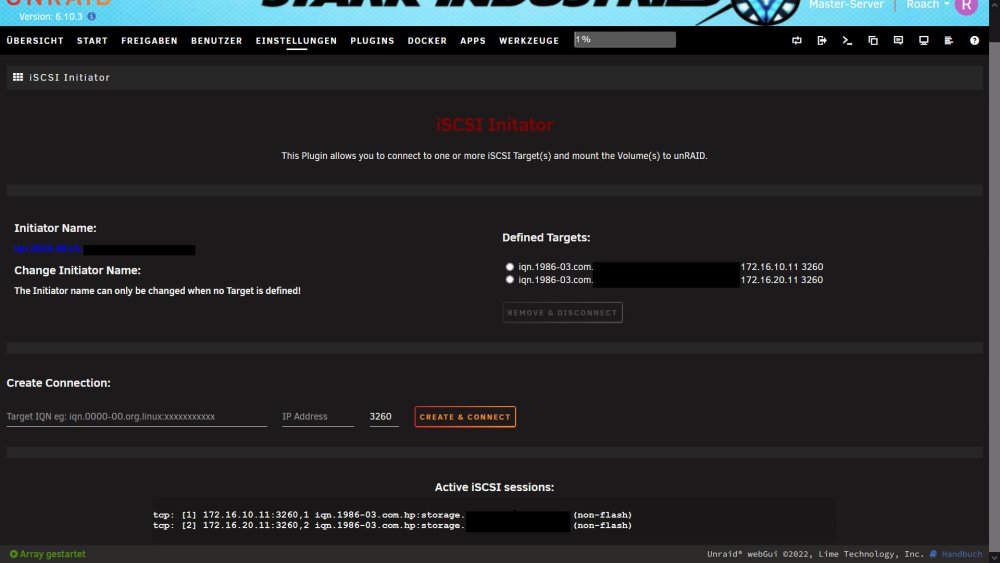Click the blue initiator name link
Image resolution: width=1000 pixels, height=563 pixels.
[x=48, y=248]
